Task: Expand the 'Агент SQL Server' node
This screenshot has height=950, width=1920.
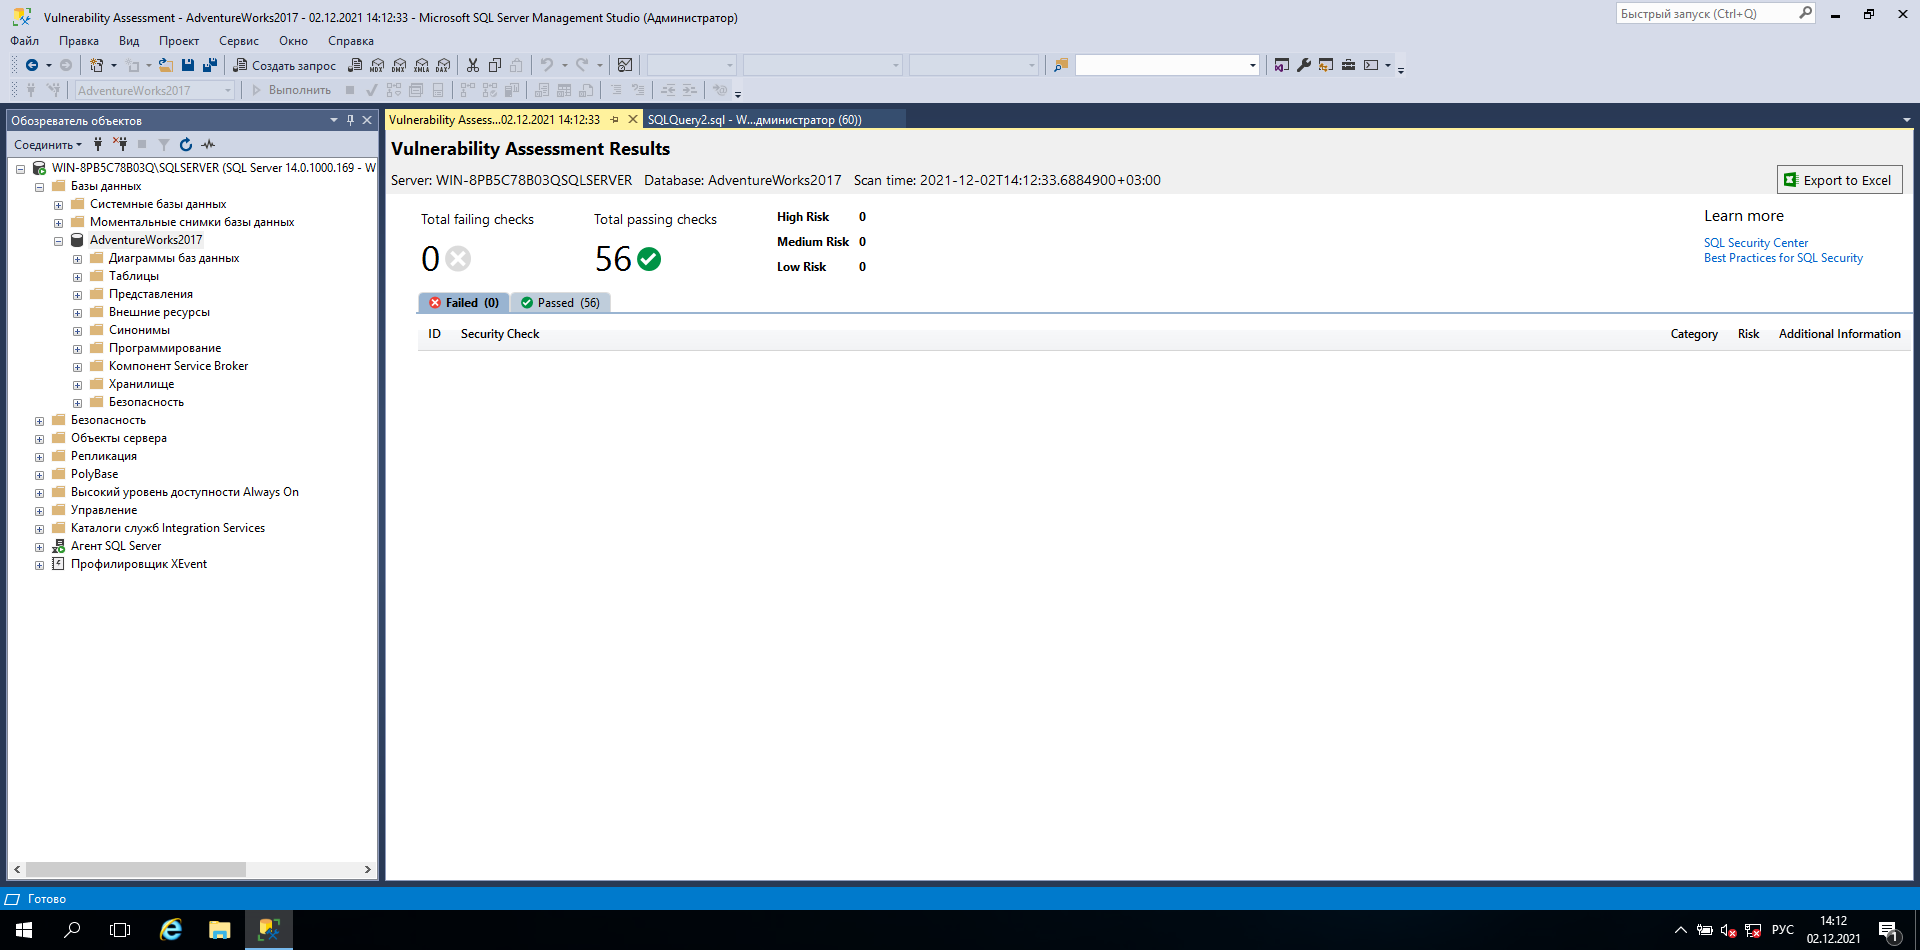Action: [39, 547]
